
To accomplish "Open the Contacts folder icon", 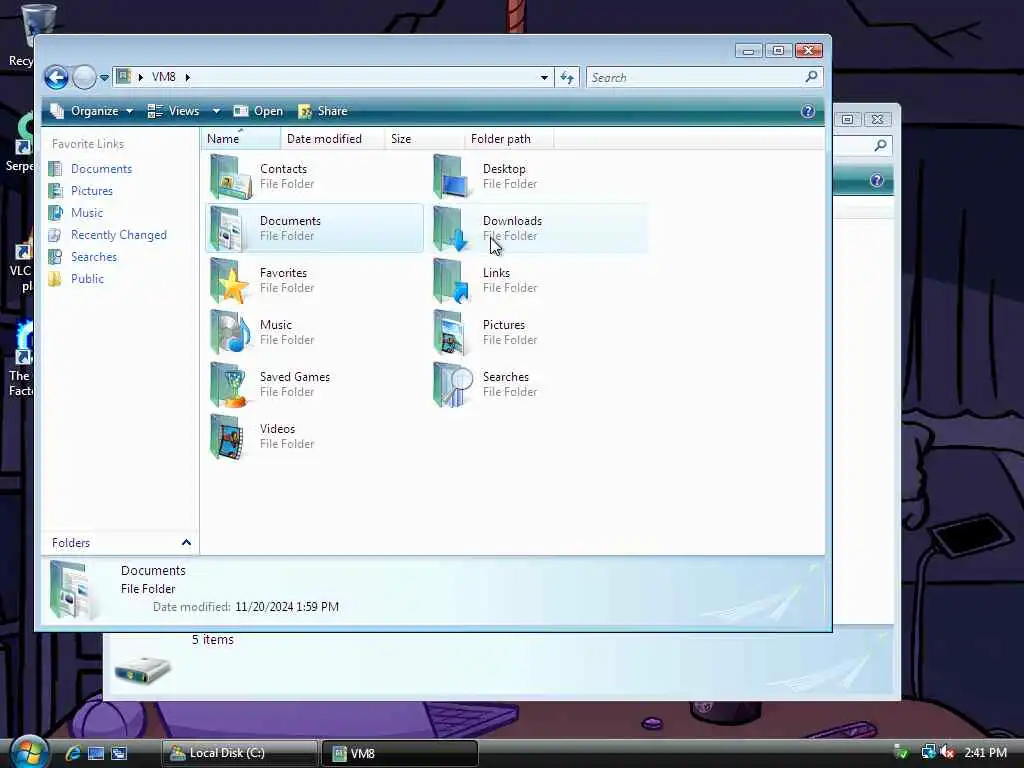I will (230, 177).
